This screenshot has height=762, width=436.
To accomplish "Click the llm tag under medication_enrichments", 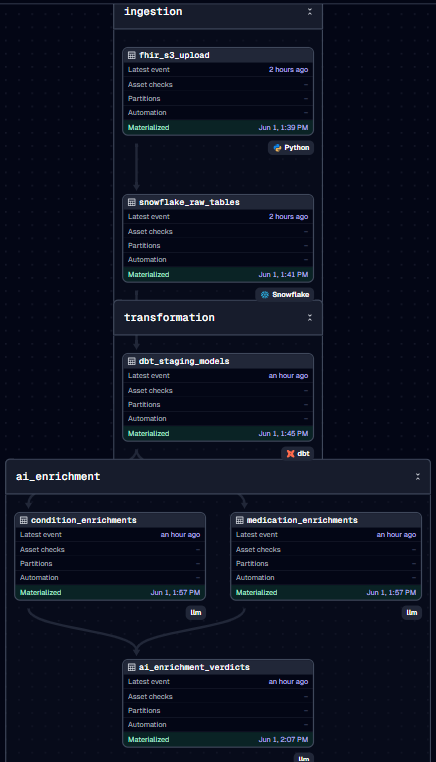I will tap(412, 612).
